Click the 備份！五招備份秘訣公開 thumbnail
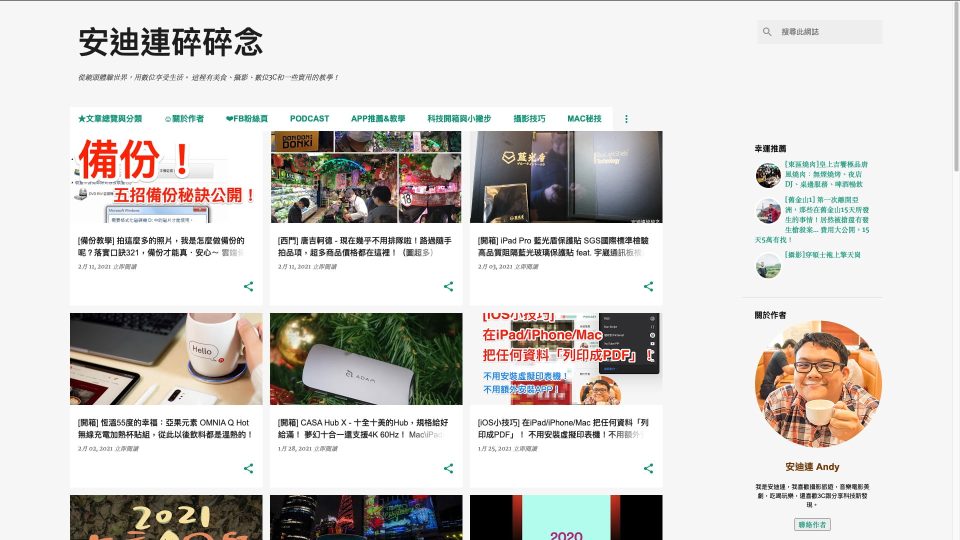The width and height of the screenshot is (960, 540). point(166,177)
